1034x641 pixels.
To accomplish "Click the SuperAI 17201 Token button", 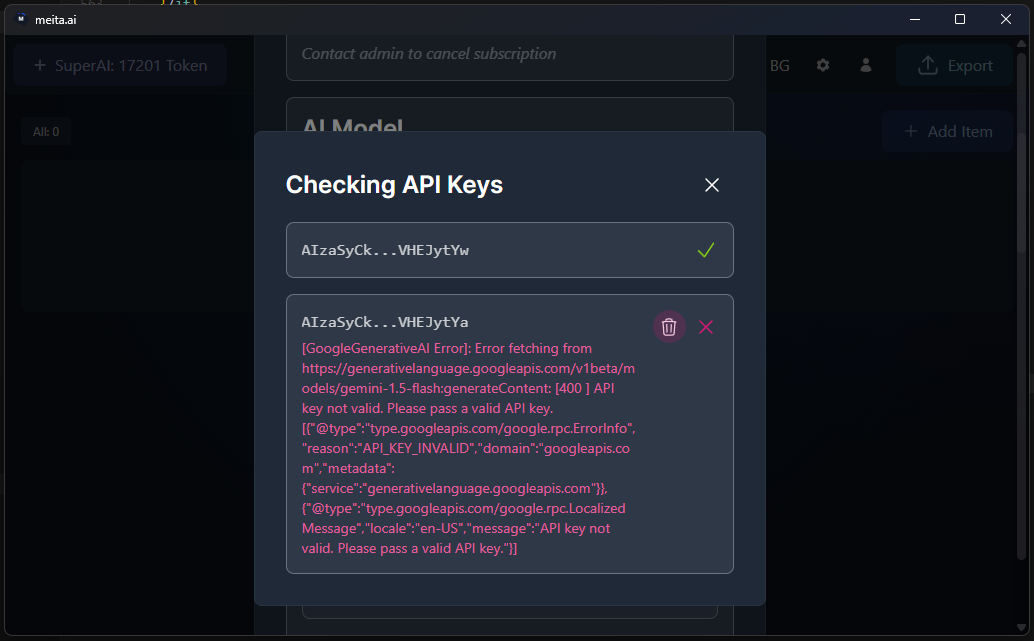I will [120, 66].
